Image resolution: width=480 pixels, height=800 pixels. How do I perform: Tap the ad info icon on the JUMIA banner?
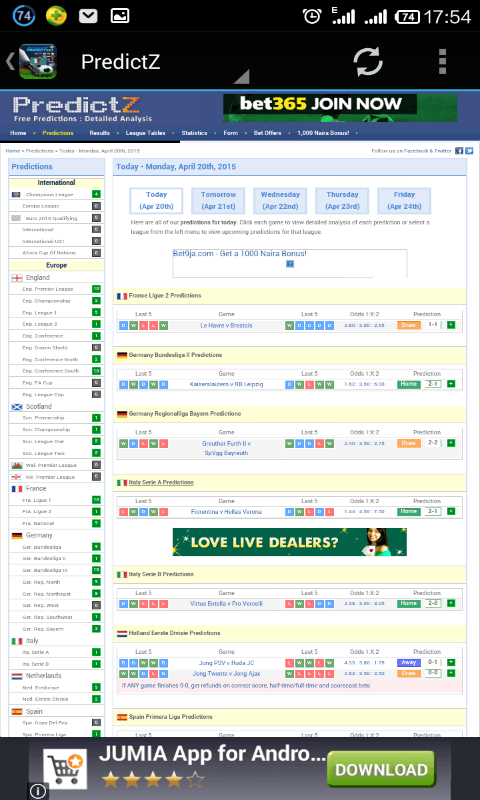coord(38,791)
